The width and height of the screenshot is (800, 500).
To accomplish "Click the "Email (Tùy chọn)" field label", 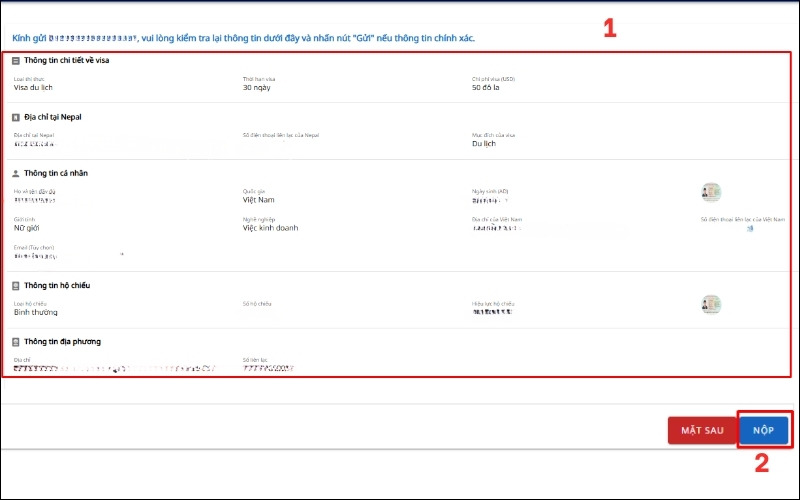I will click(34, 247).
